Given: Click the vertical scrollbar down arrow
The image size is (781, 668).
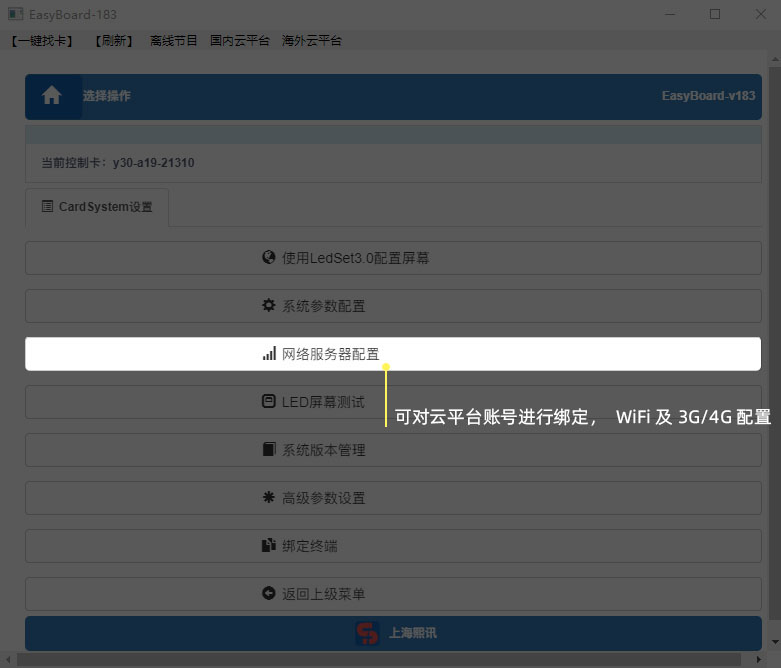Looking at the screenshot, I should 775,642.
